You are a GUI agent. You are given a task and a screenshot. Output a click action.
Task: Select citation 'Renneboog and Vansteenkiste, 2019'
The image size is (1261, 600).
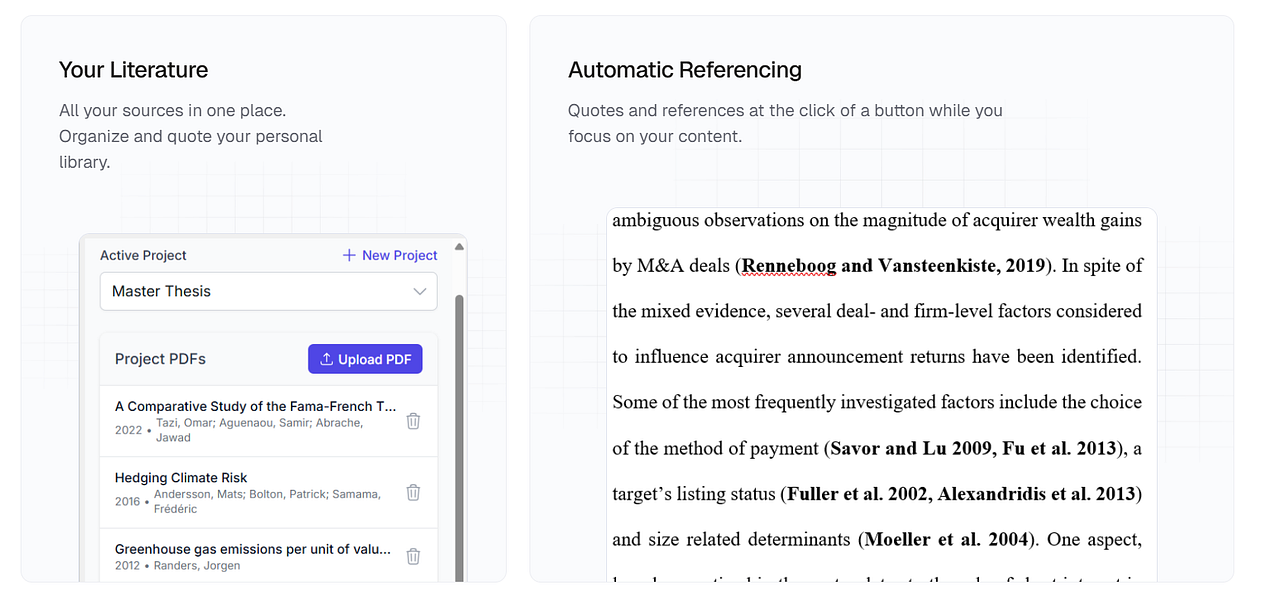(894, 266)
